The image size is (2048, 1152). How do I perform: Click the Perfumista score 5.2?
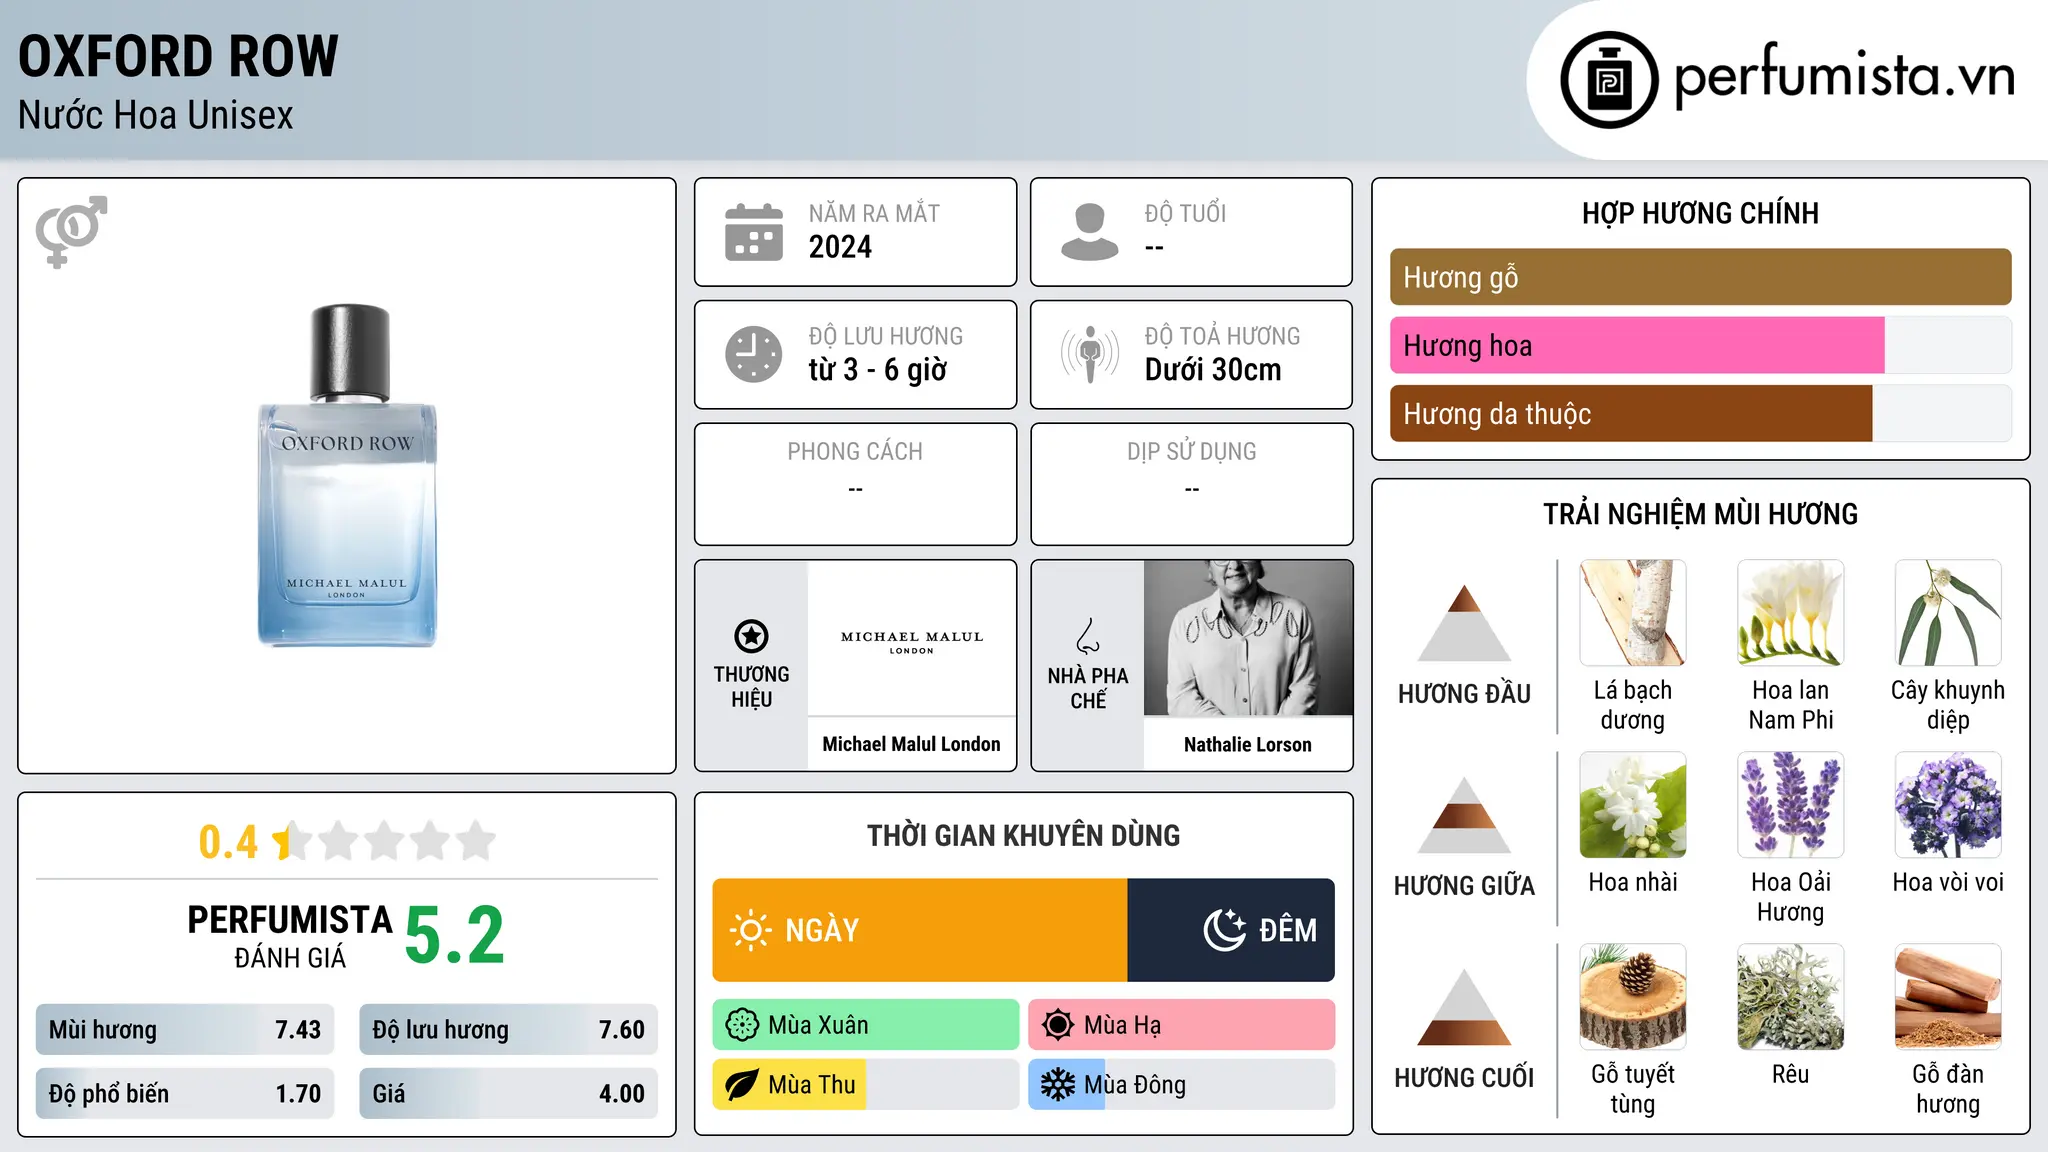pyautogui.click(x=455, y=935)
